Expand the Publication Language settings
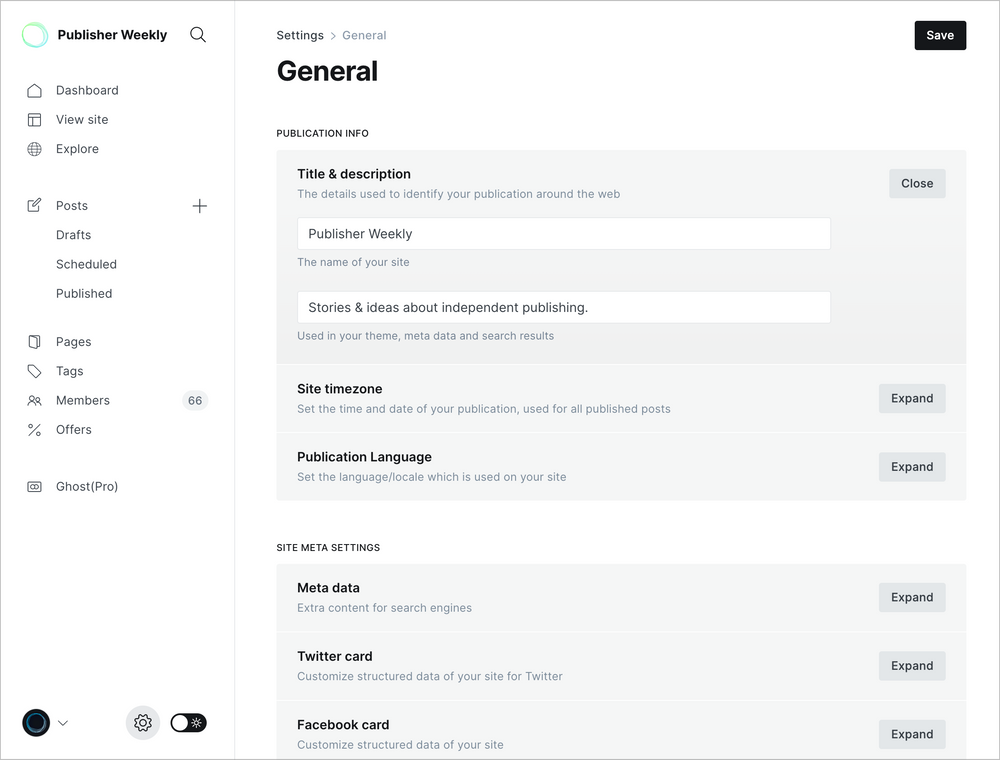This screenshot has height=760, width=1000. pos(911,466)
